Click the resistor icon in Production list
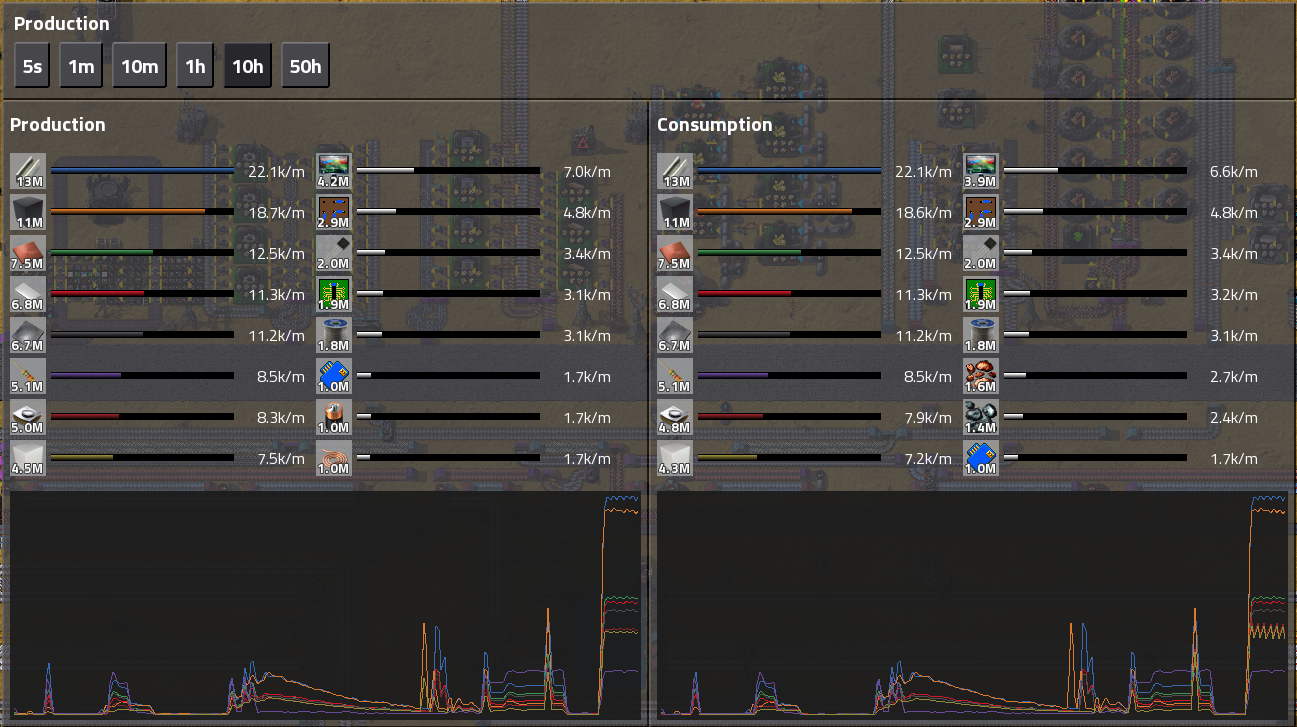 pyautogui.click(x=28, y=376)
